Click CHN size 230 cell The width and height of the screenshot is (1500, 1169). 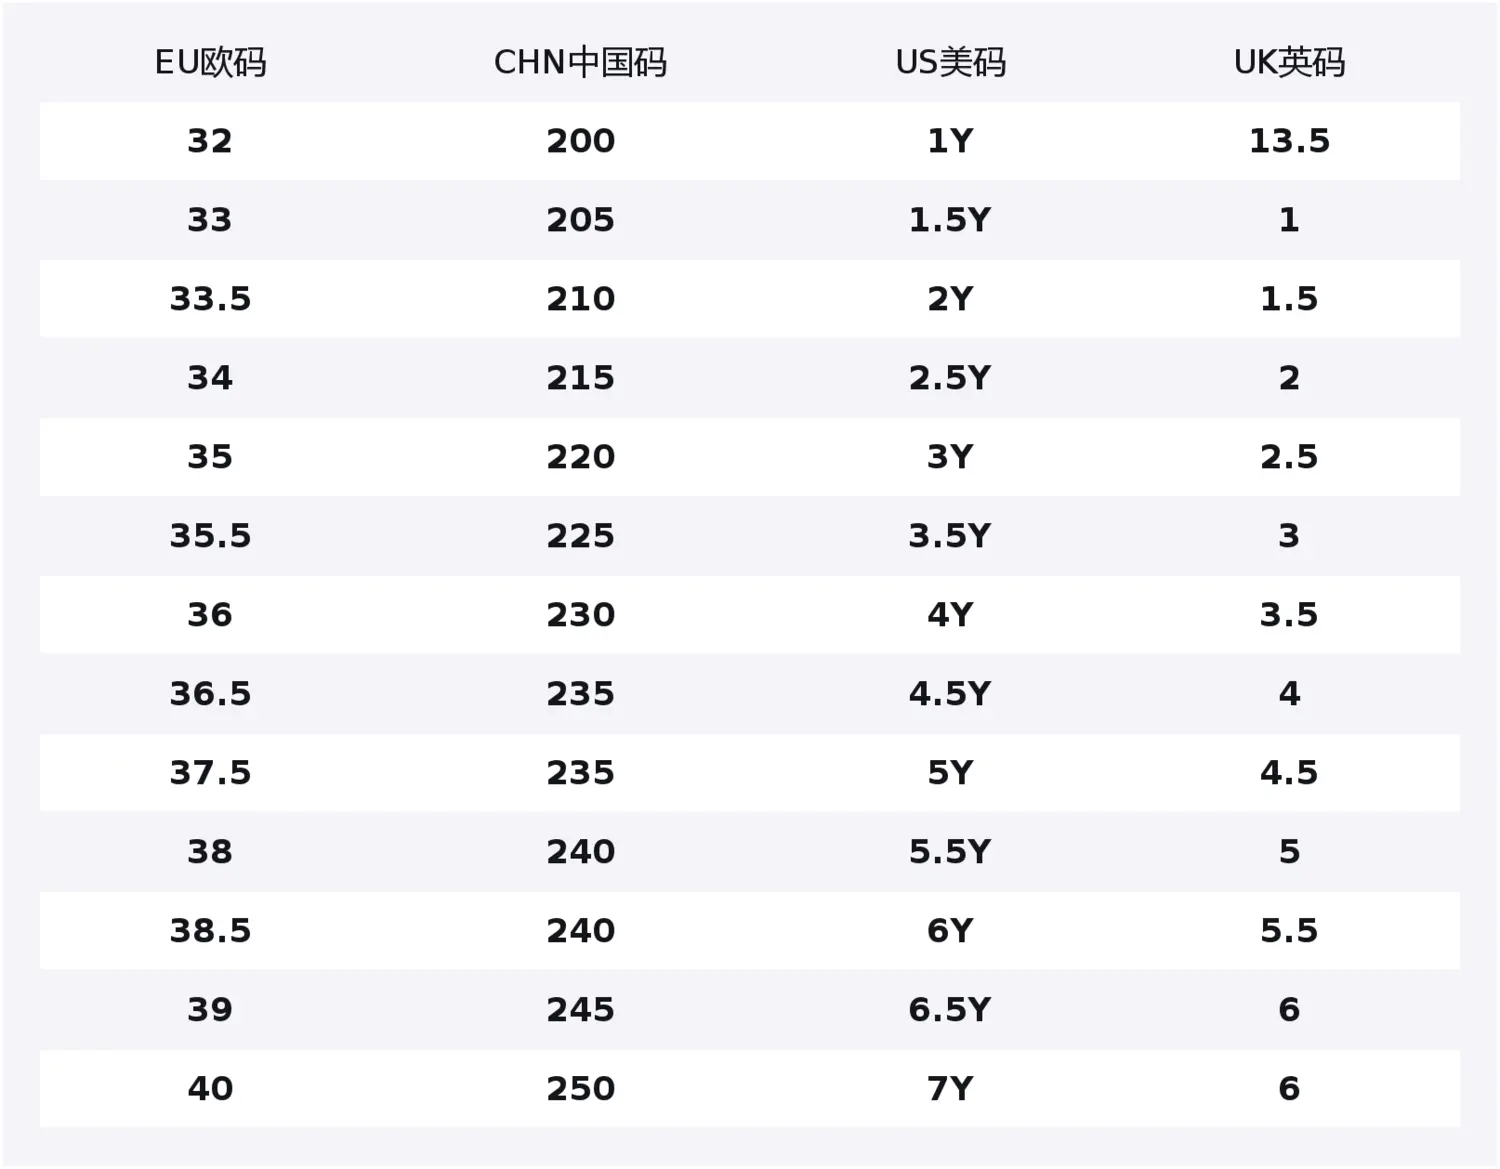click(580, 615)
